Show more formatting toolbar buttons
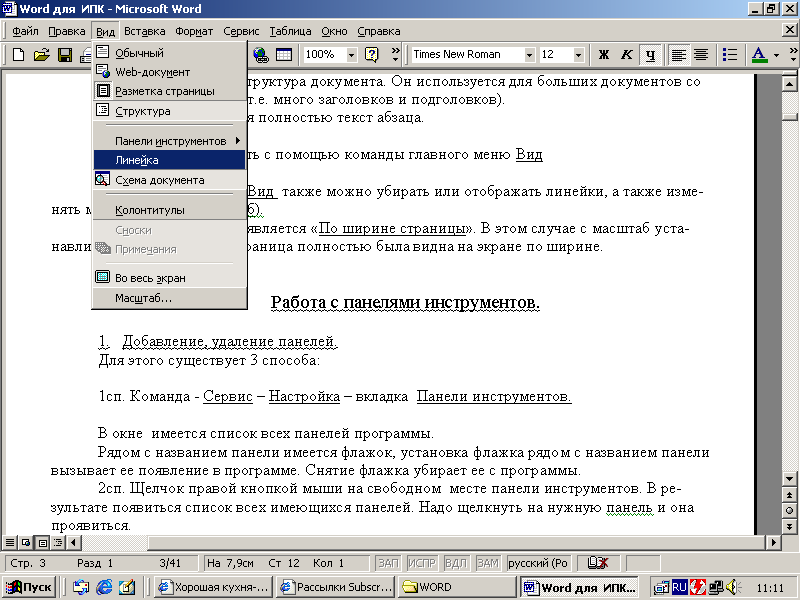 (793, 54)
